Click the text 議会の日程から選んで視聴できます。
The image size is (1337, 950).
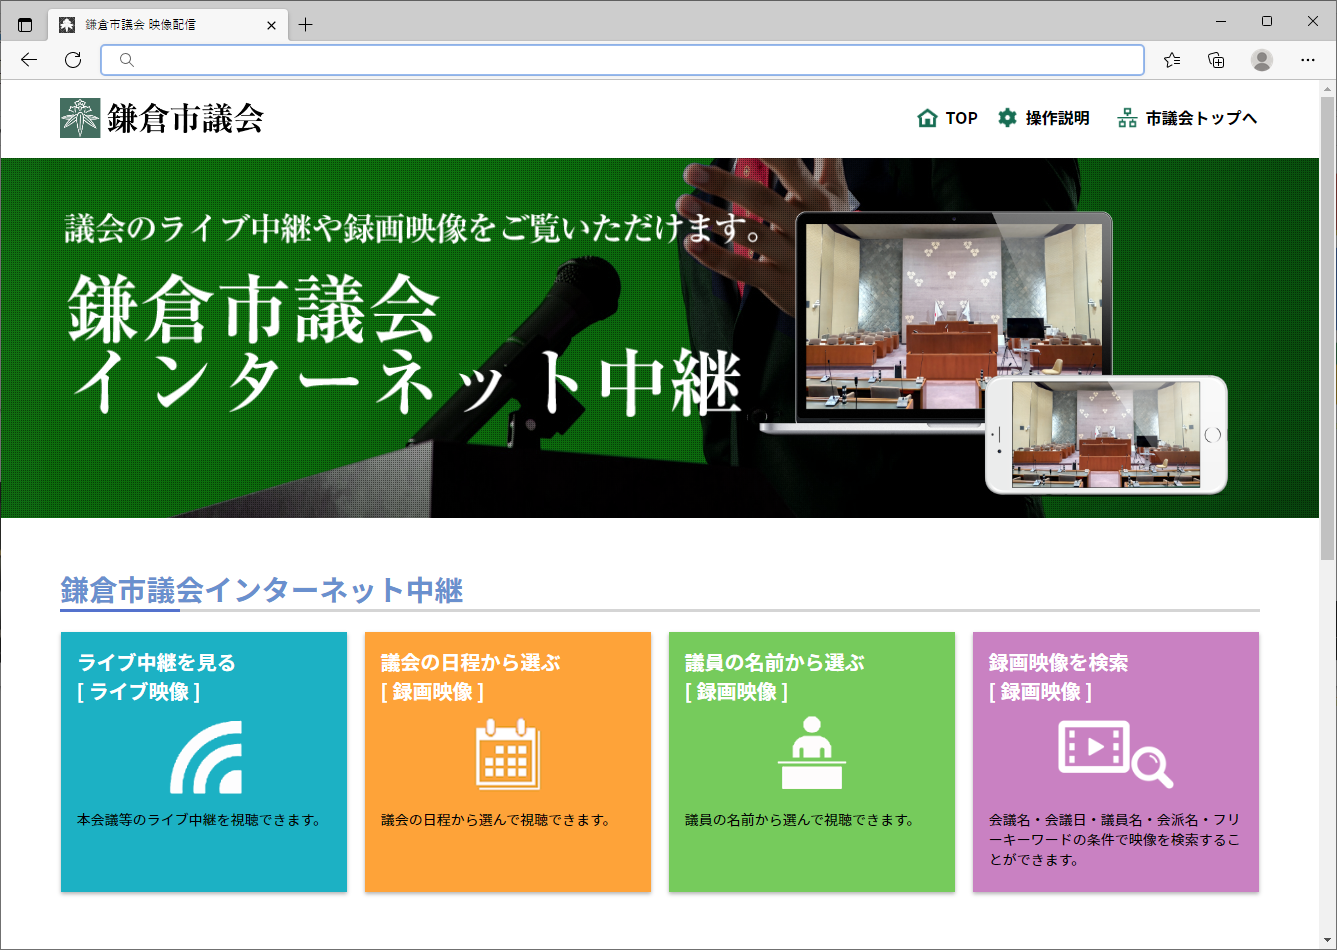click(x=496, y=820)
